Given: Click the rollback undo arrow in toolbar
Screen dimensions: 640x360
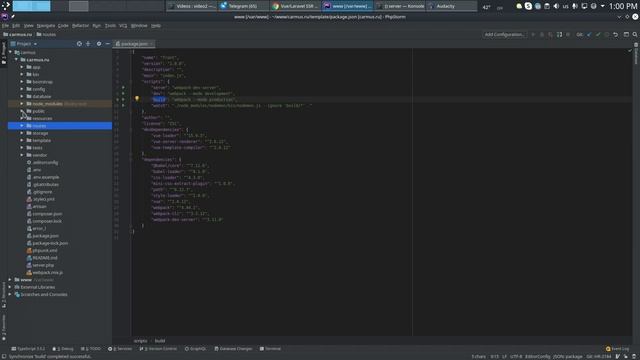Looking at the screenshot, I should click(x=616, y=35).
